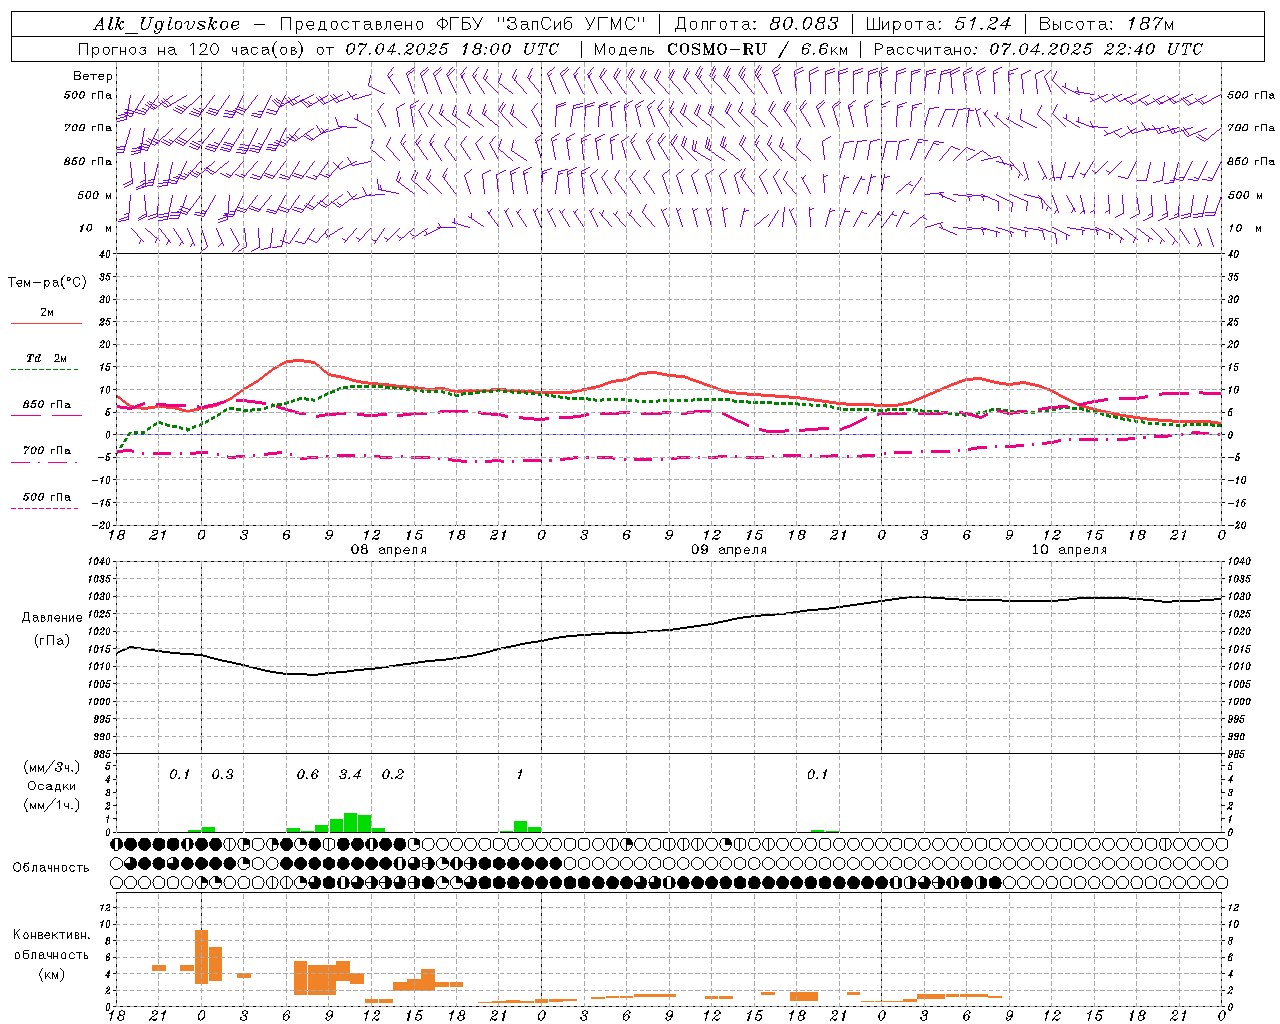Click 'Рассчитано: 07.04.2025 22:40 UTC' text
The height and width of the screenshot is (1024, 1280).
pyautogui.click(x=1038, y=49)
